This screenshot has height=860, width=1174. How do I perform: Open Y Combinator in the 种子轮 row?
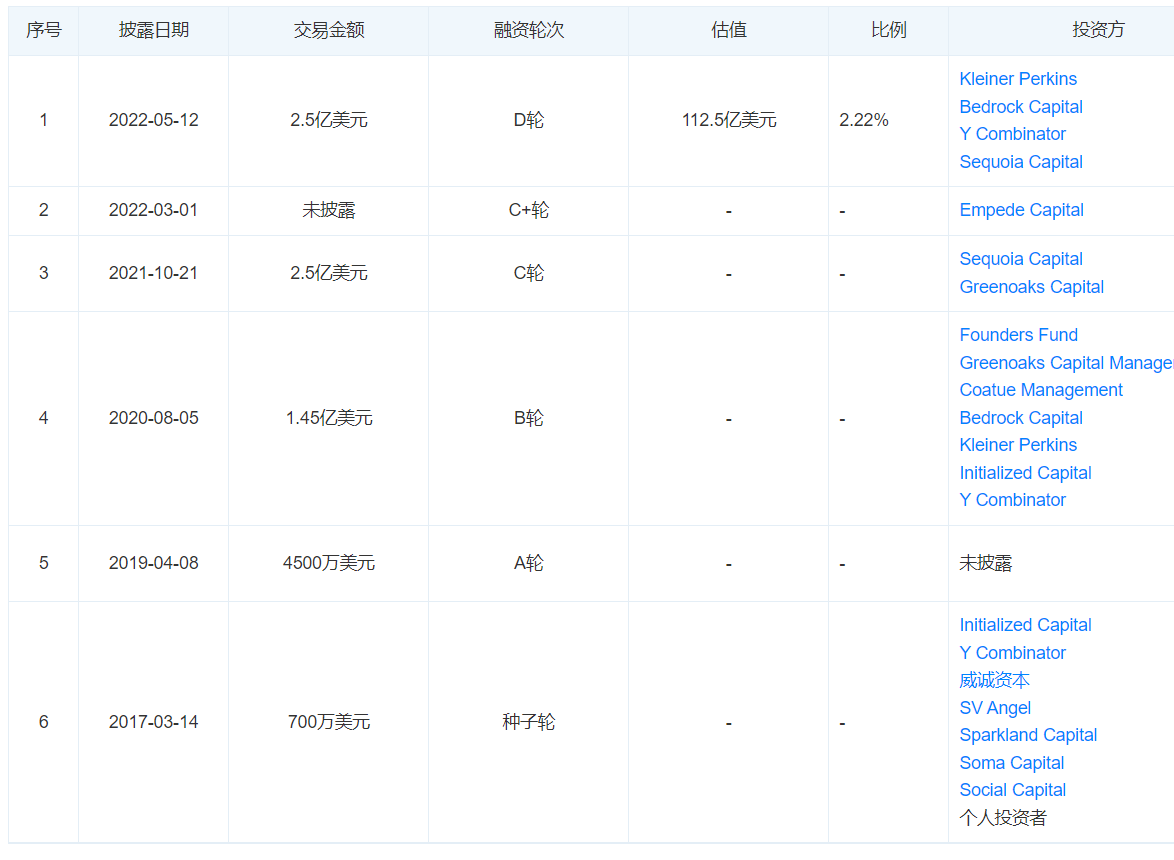pos(1012,652)
